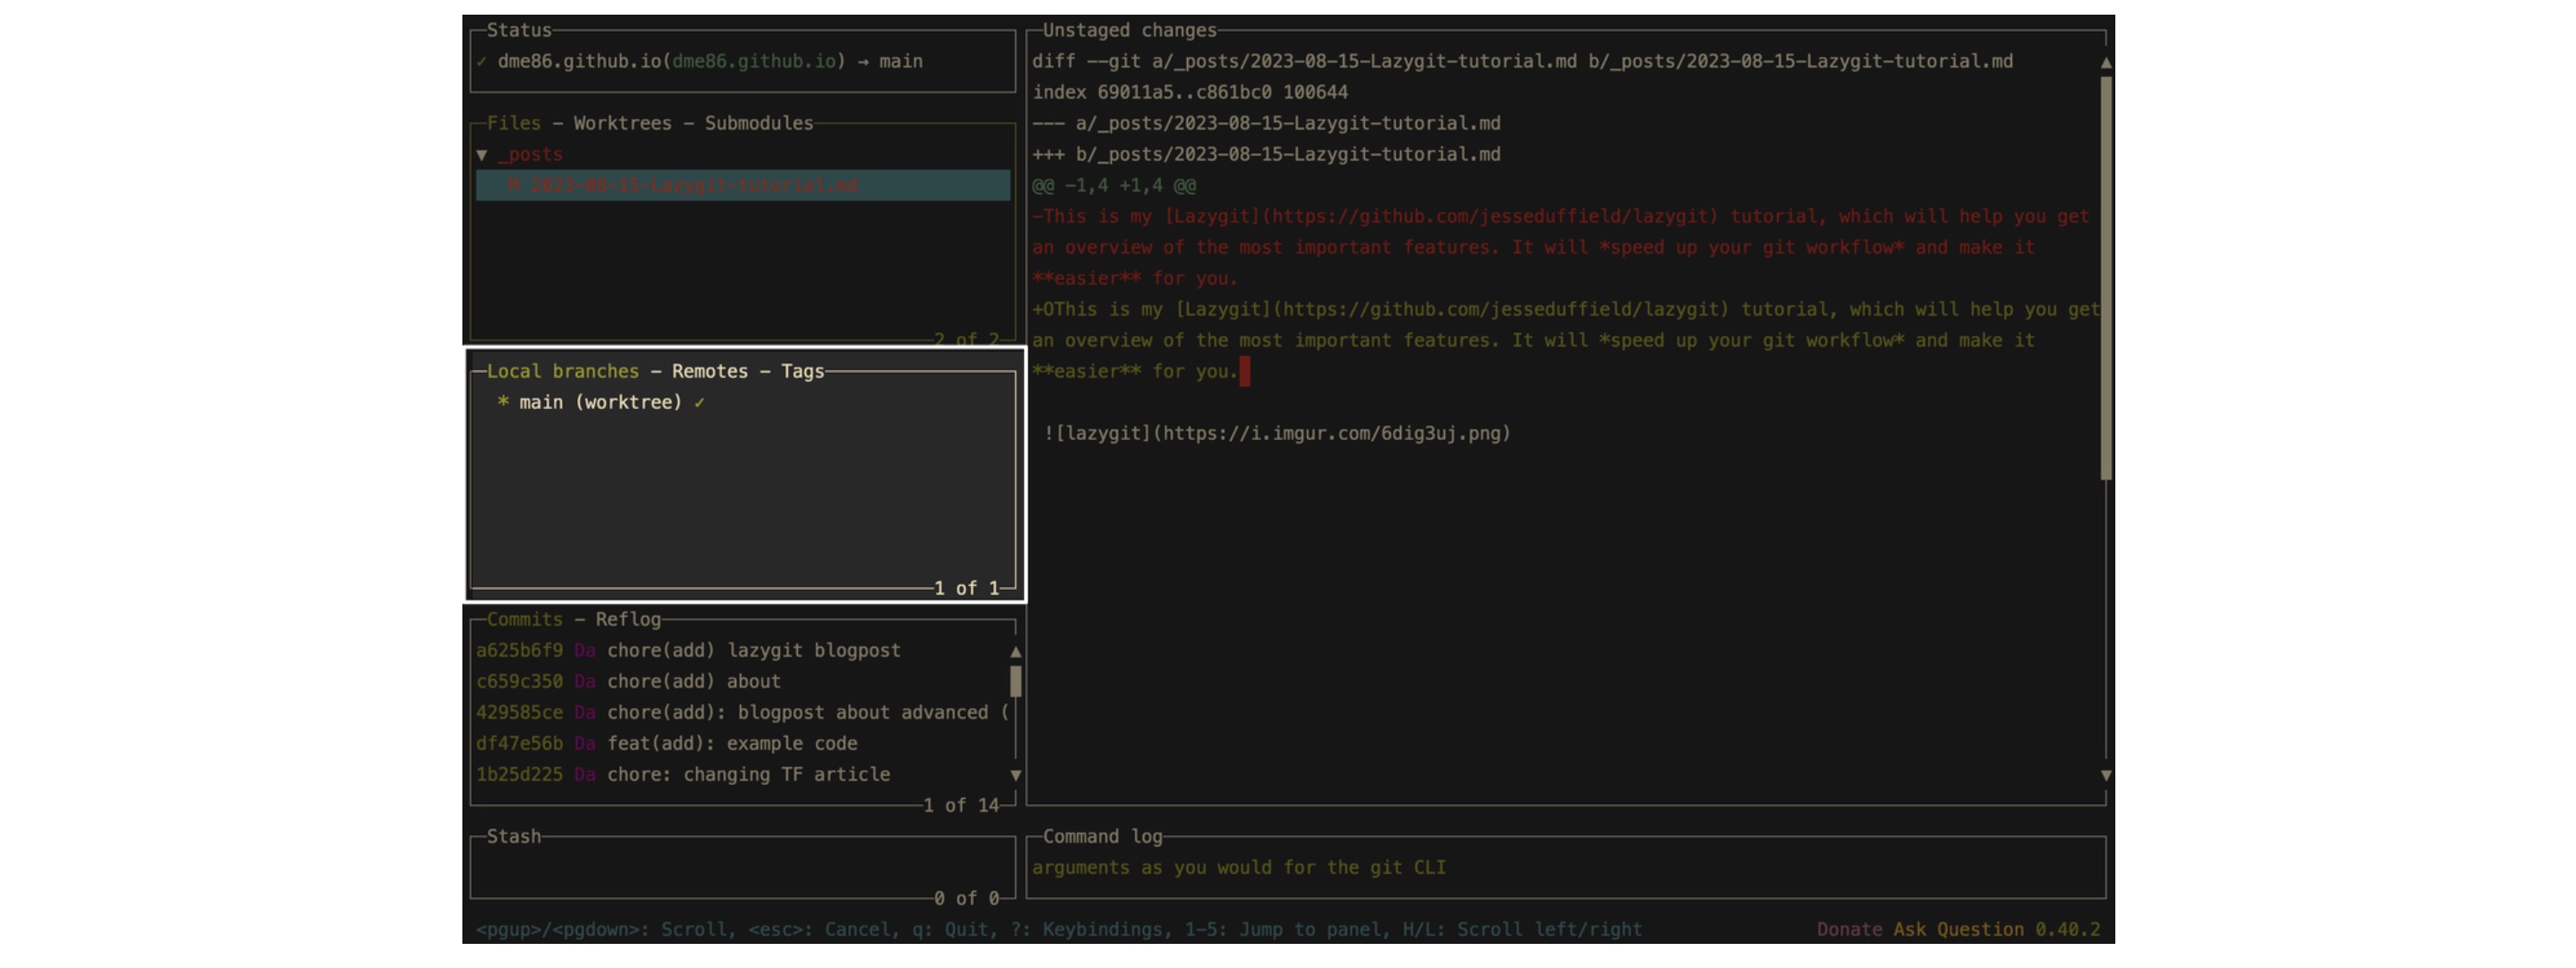2576x968 pixels.
Task: Switch to the Submodules tab
Action: 759,124
